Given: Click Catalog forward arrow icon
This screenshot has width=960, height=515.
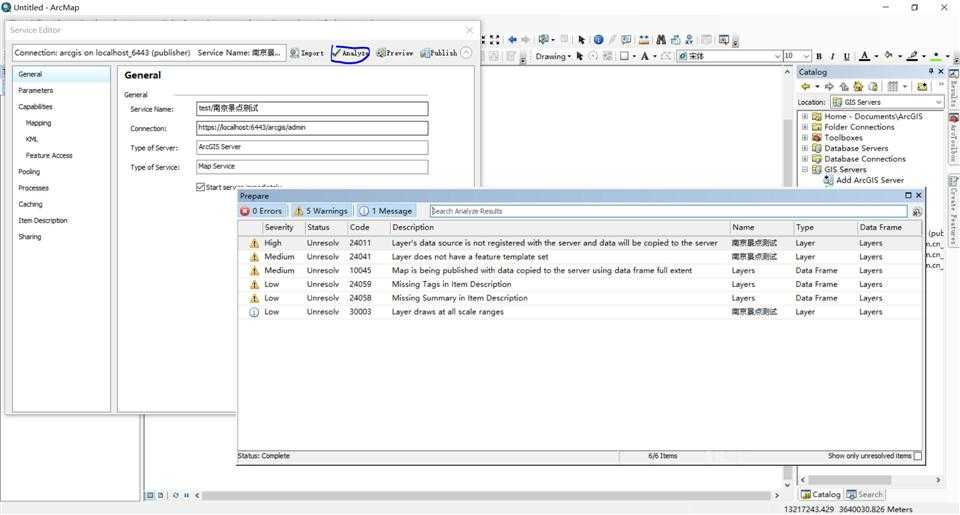Looking at the screenshot, I should (829, 87).
